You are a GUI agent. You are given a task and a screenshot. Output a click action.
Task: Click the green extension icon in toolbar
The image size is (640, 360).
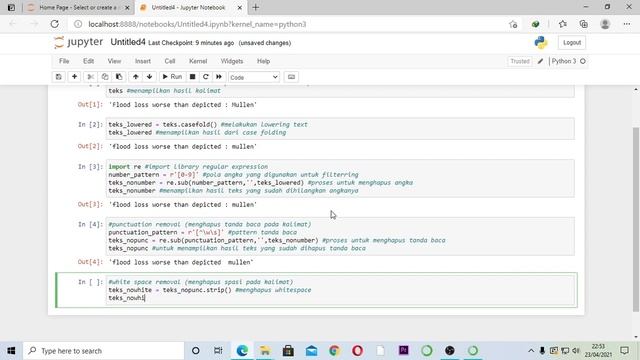[536, 24]
